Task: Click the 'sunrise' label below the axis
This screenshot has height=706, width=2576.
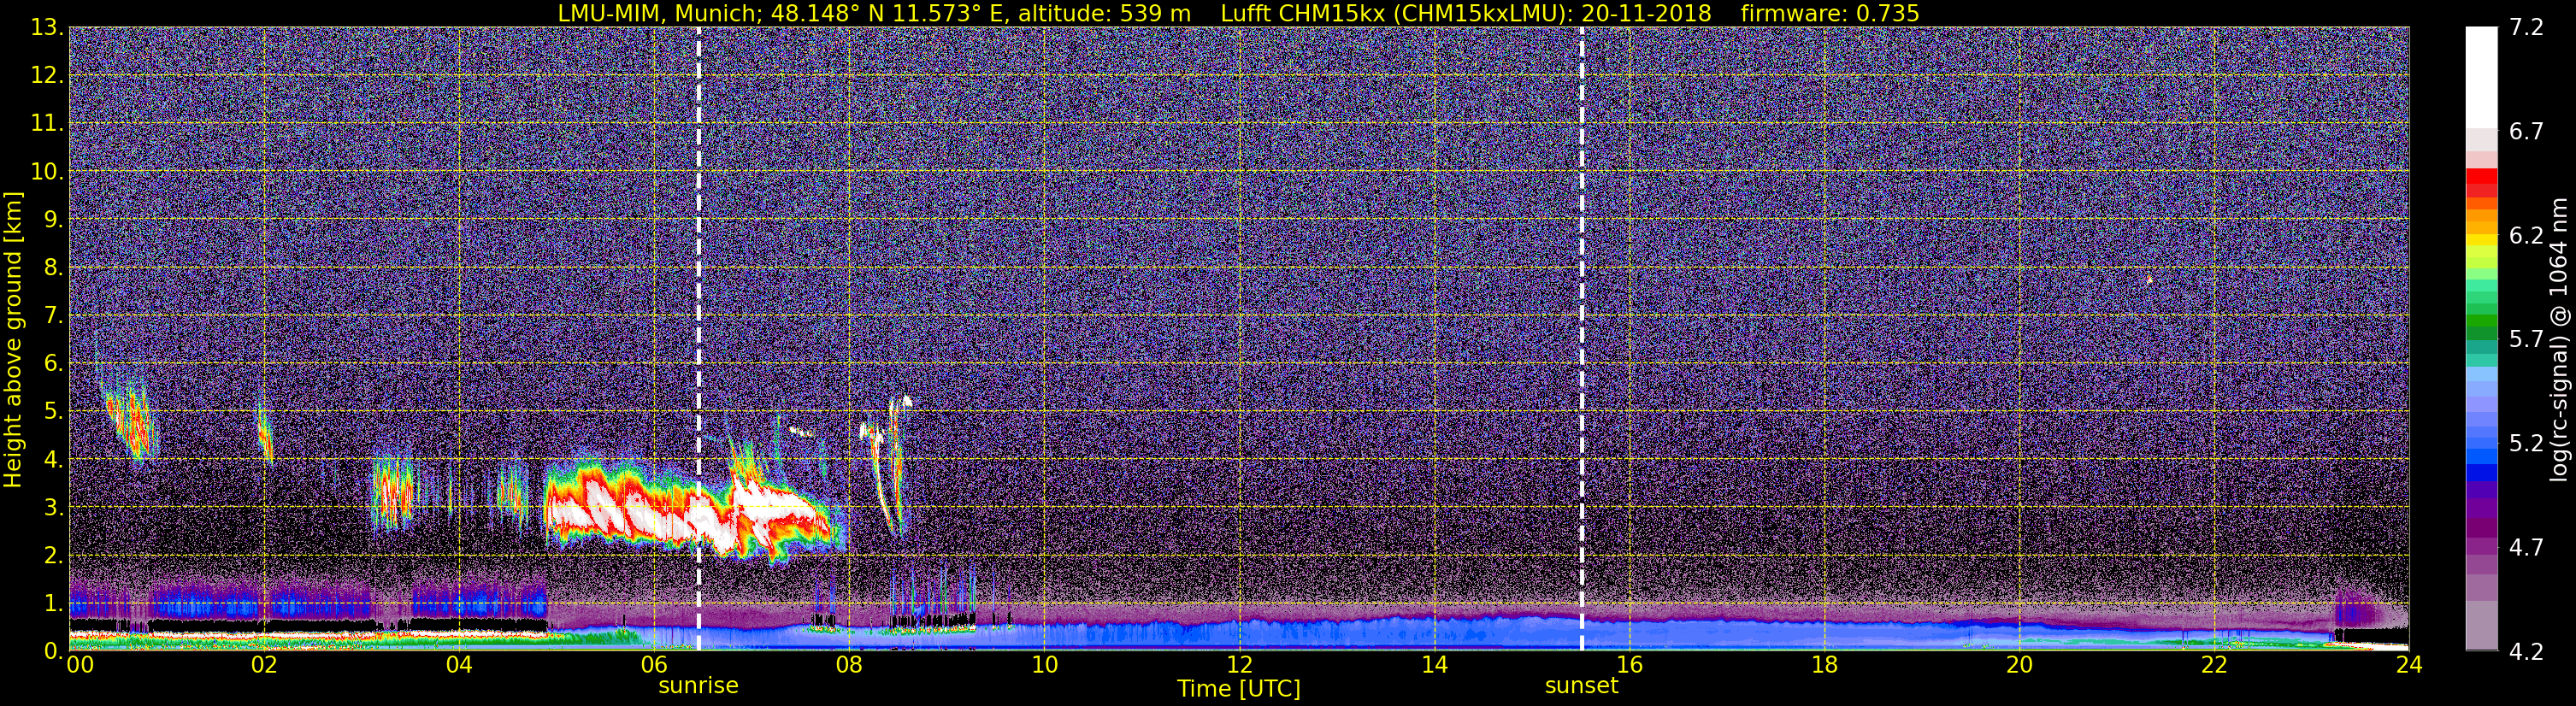Action: [x=698, y=686]
